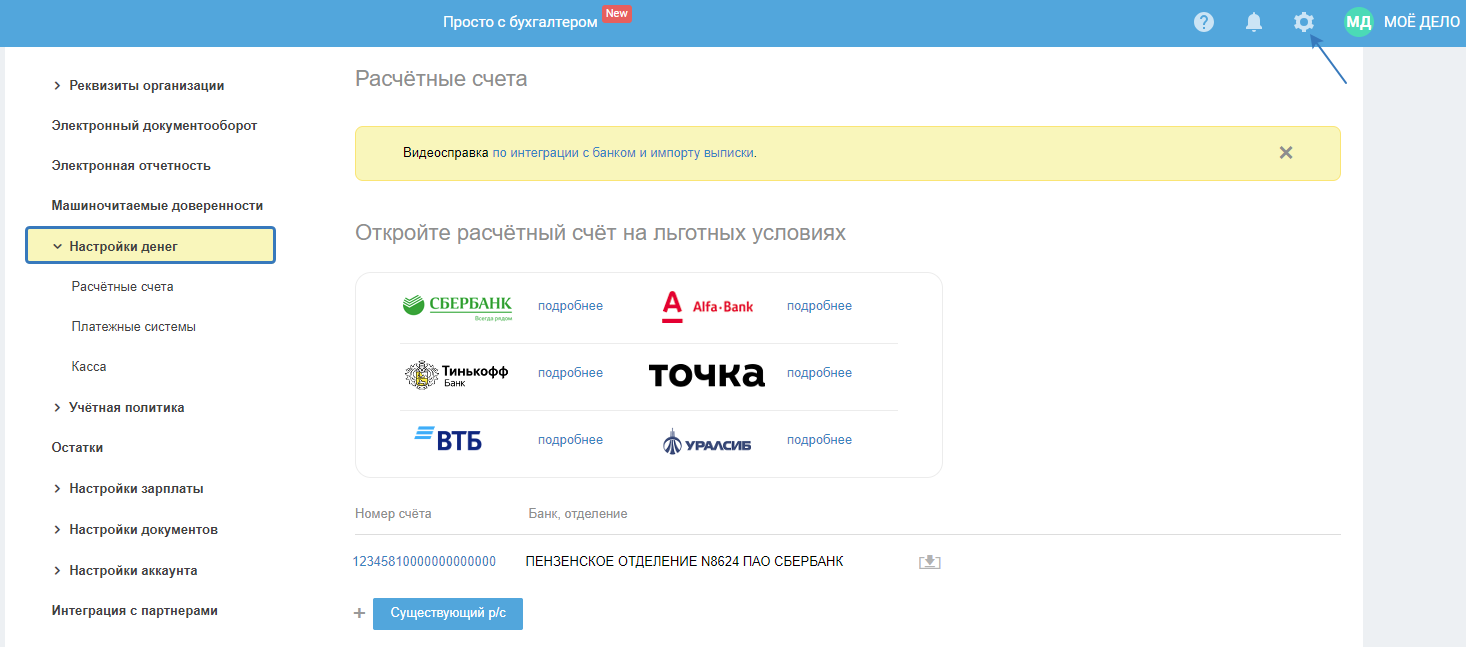Screen dimensions: 1466x647
Task: Open the settings gear icon
Action: pyautogui.click(x=1303, y=22)
